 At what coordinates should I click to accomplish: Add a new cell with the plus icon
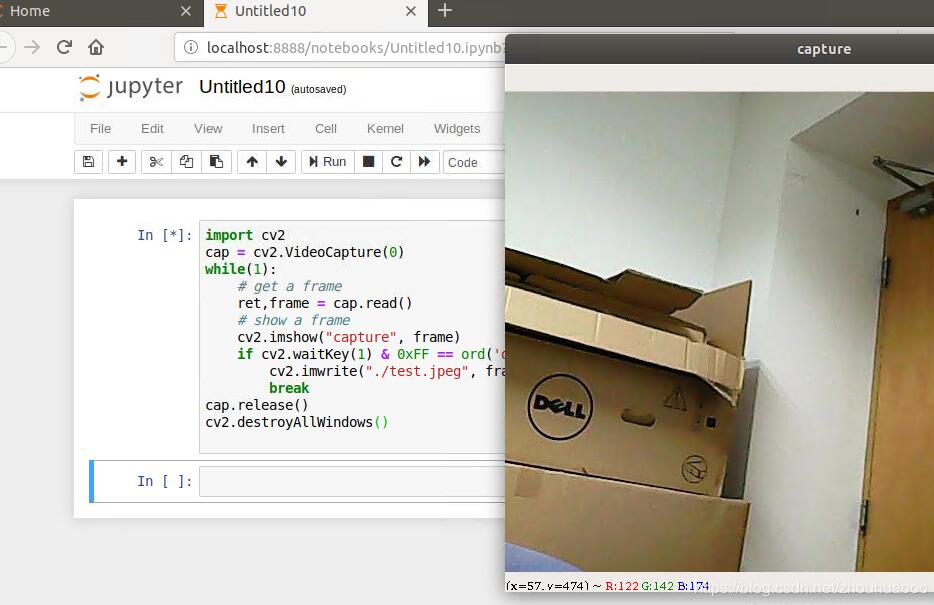pos(121,161)
